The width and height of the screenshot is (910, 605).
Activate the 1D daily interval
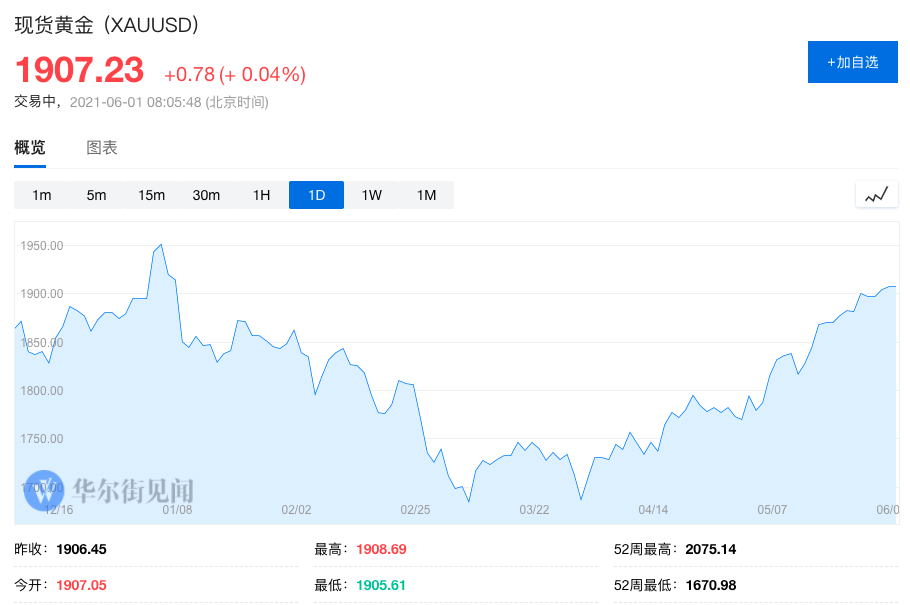(x=316, y=195)
